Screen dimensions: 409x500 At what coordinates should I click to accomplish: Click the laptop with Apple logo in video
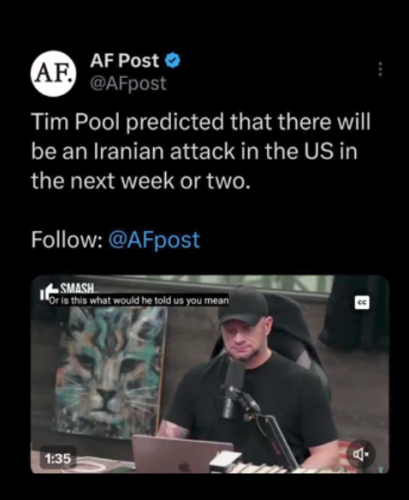tap(182, 454)
